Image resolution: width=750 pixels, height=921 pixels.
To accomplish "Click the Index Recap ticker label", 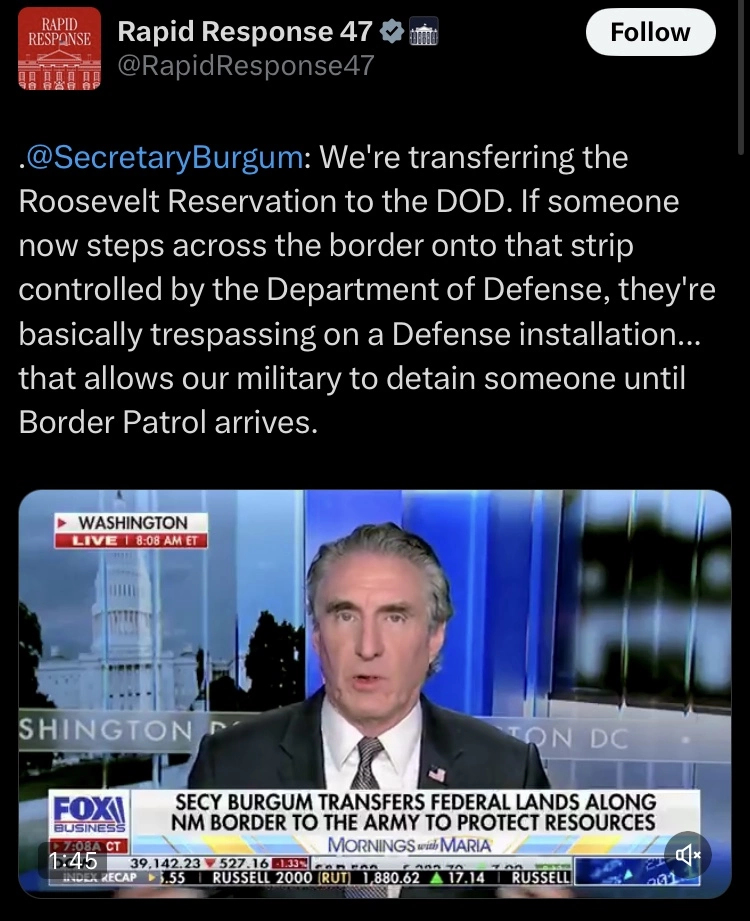I will click(x=100, y=877).
